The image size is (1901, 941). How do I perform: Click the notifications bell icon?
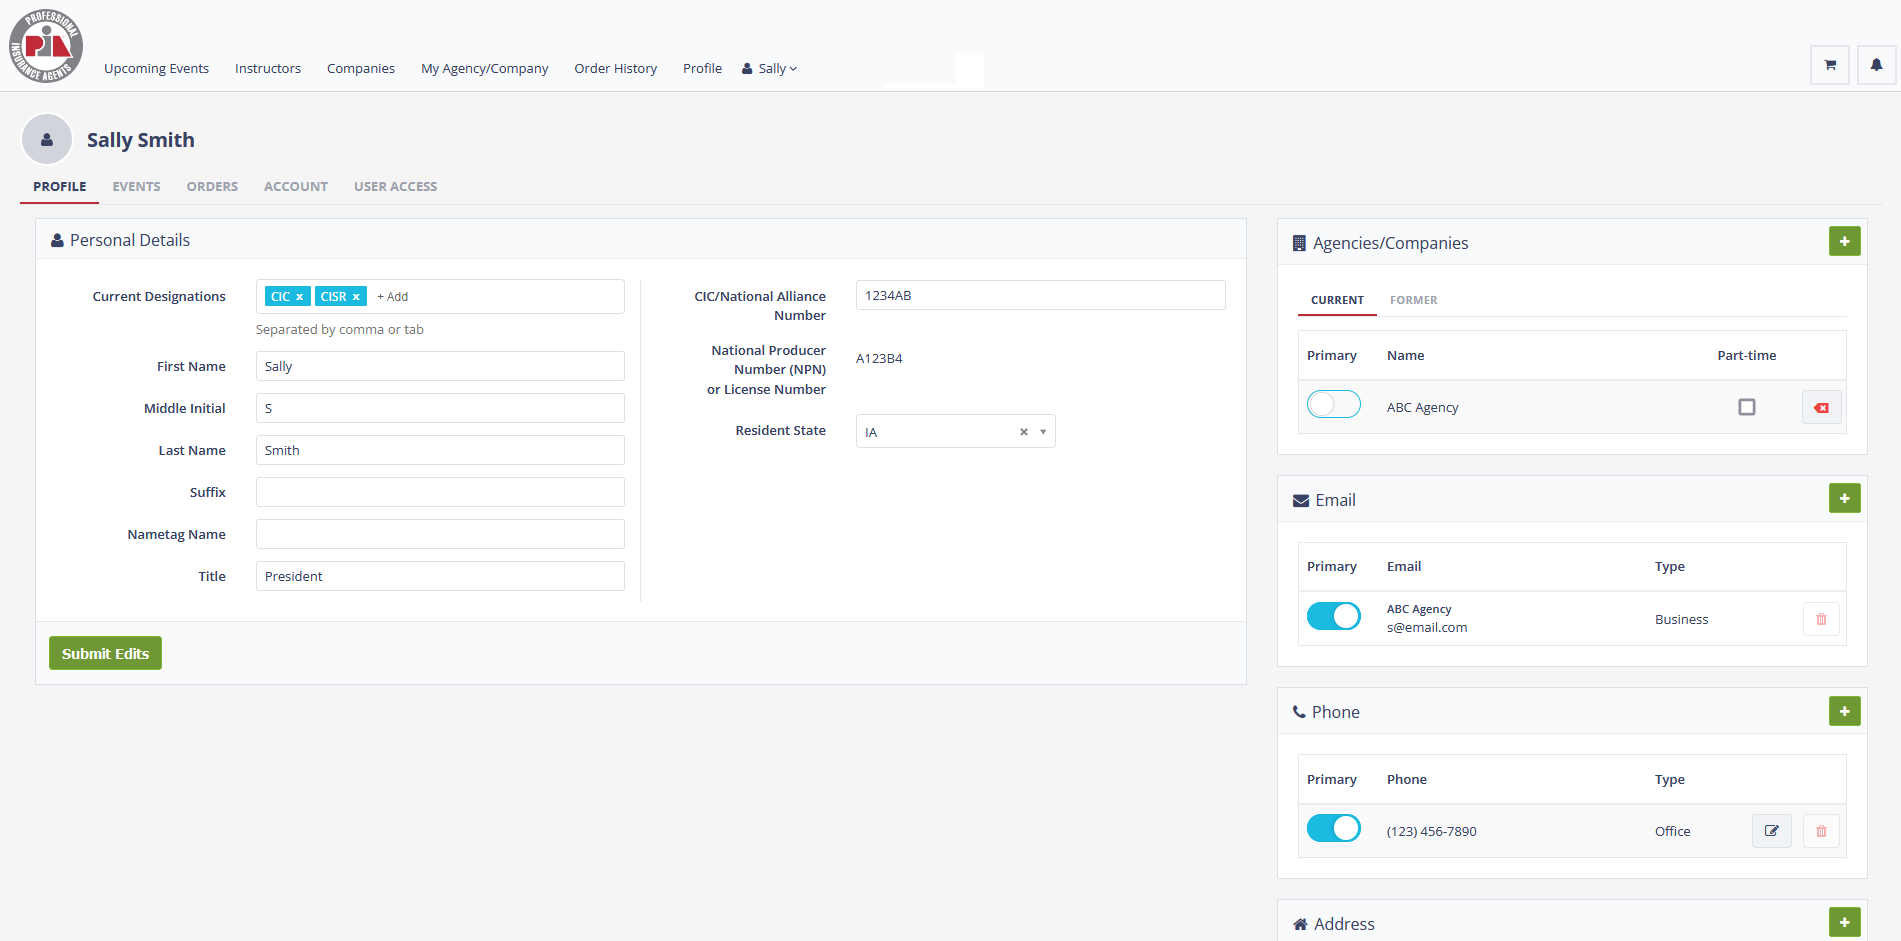(x=1876, y=66)
